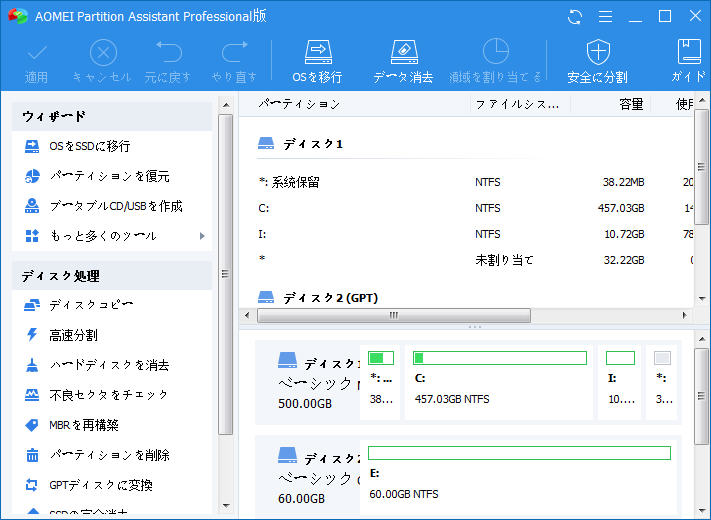This screenshot has width=711, height=520.
Task: Click the AOMEI application logo
Action: click(x=18, y=16)
